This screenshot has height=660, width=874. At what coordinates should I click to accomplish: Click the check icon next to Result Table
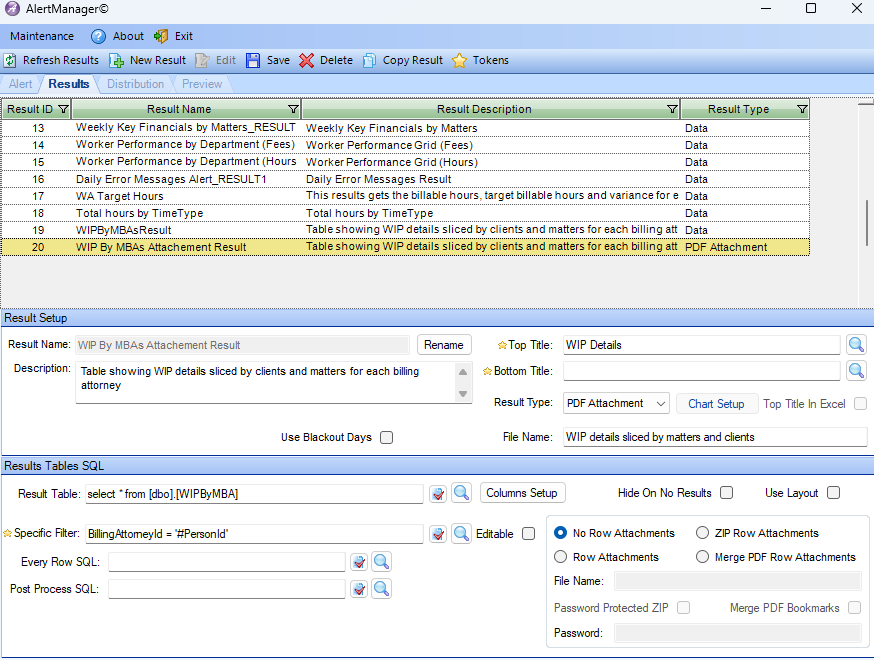pos(437,493)
